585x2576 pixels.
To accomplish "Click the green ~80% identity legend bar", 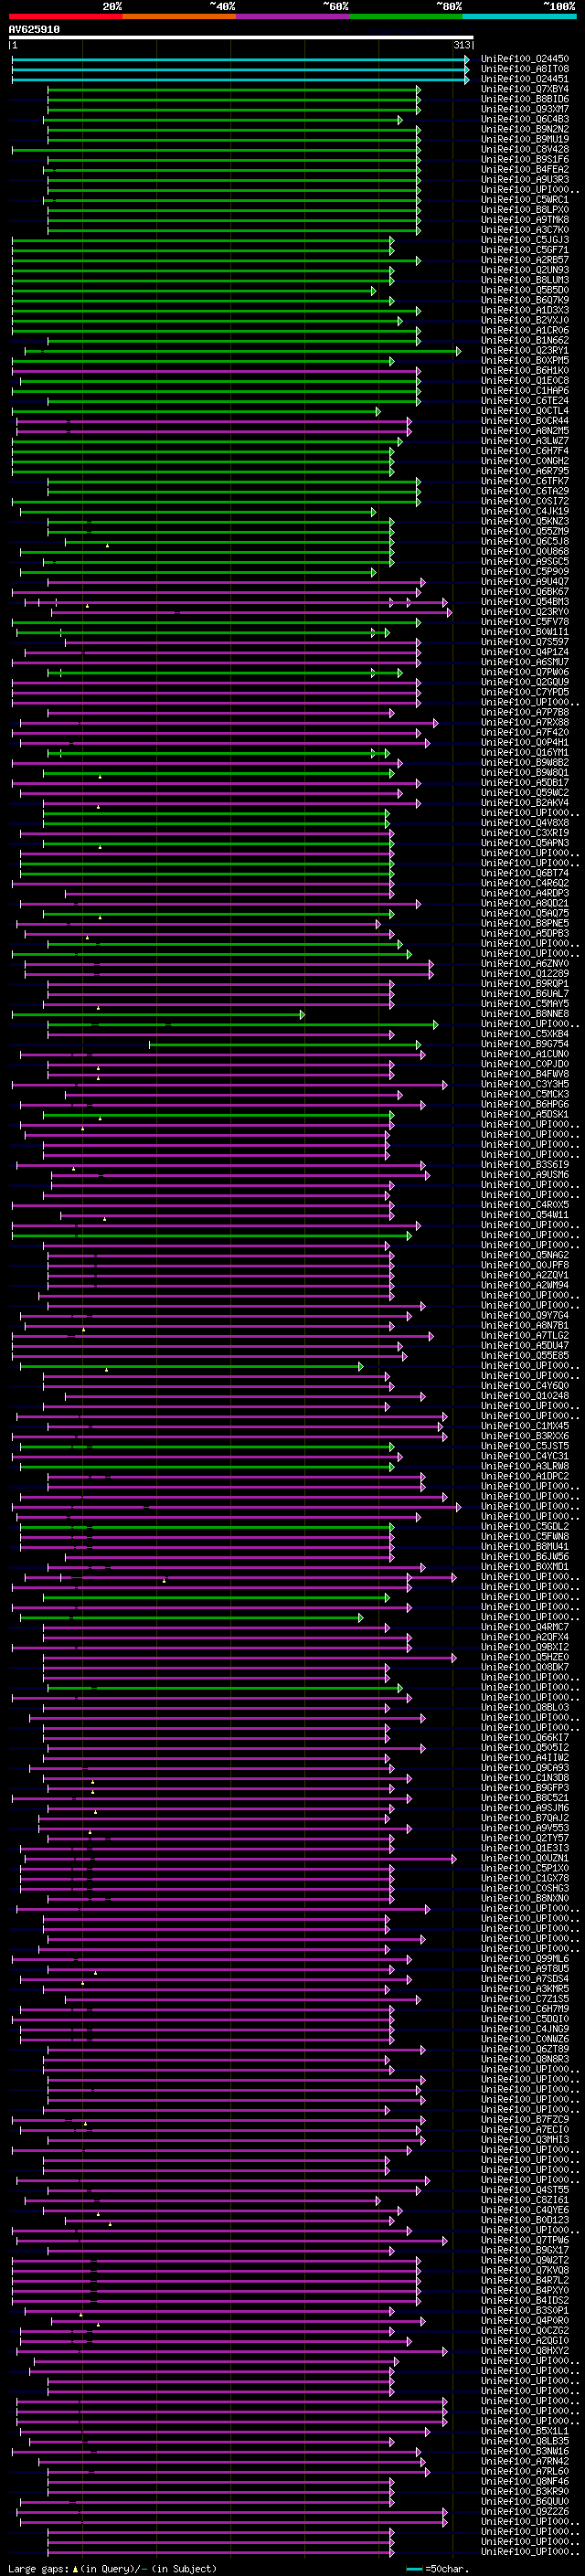I will pyautogui.click(x=406, y=16).
